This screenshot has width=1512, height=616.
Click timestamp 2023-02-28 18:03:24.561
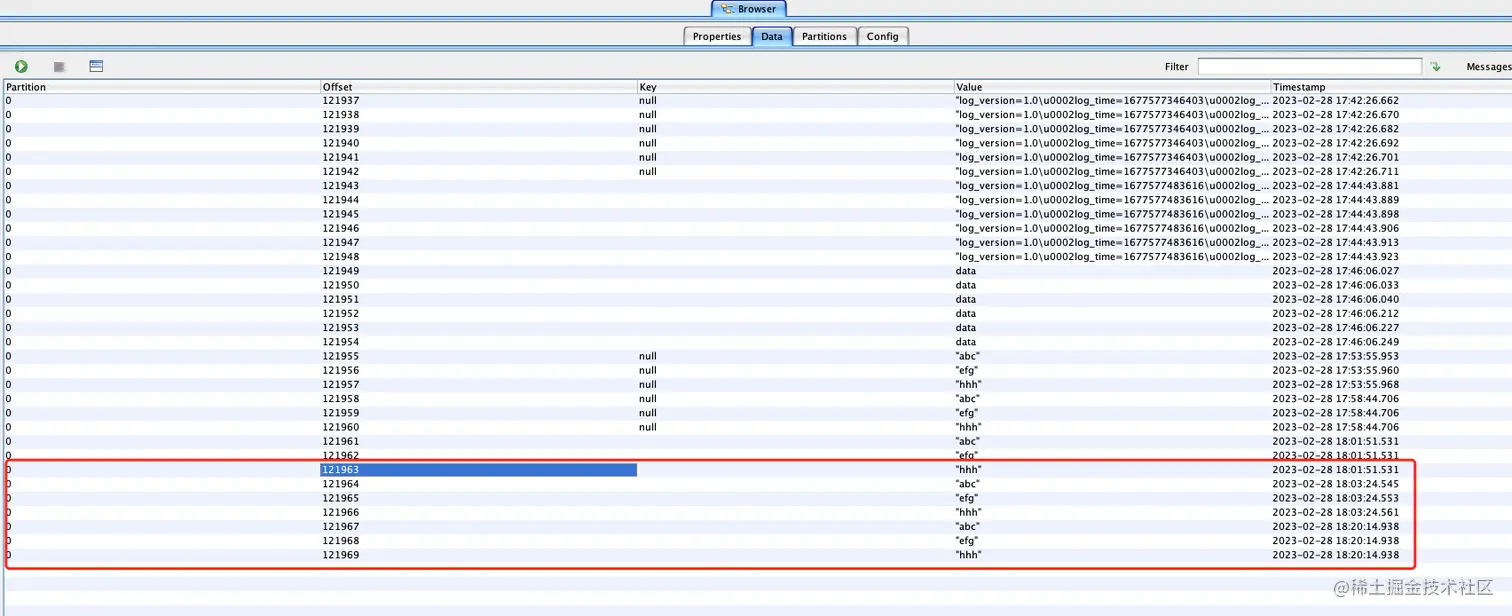point(1335,512)
